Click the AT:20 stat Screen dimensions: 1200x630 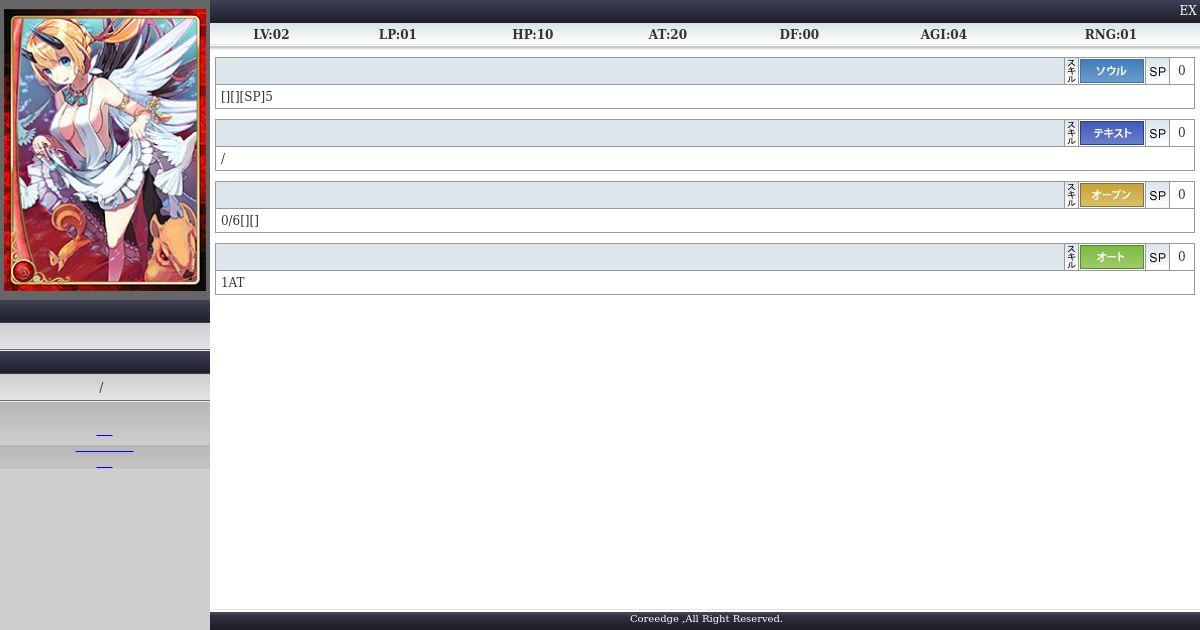[x=667, y=34]
